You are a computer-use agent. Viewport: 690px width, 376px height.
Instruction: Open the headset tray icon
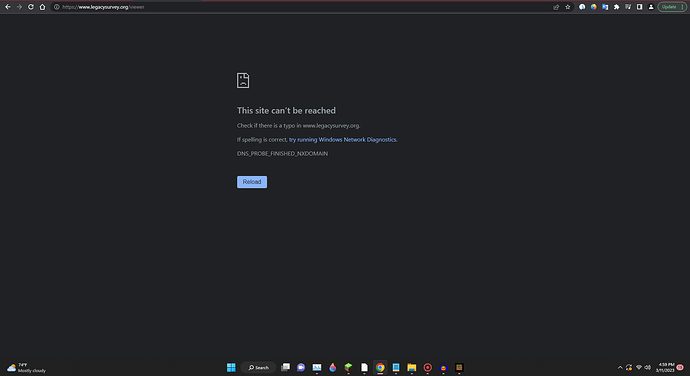click(x=629, y=368)
